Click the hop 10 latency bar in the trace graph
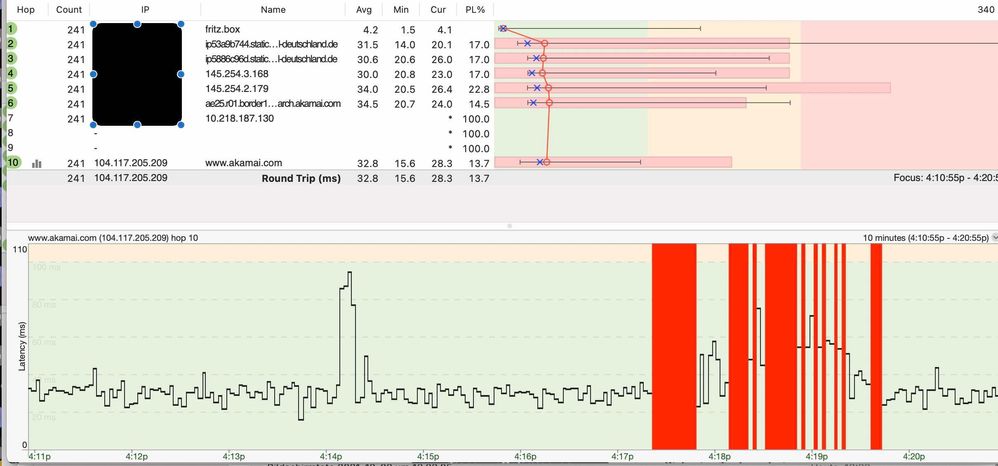Viewport: 998px width, 466px height. click(613, 162)
